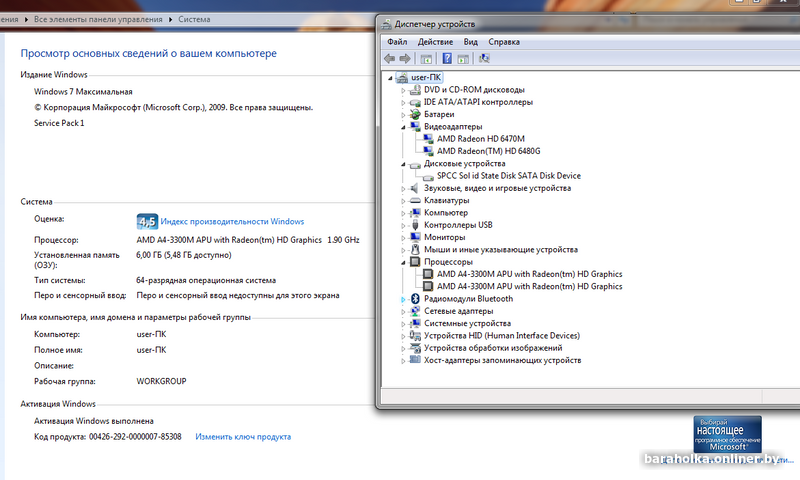800x480 pixels.
Task: Click the Help question-mark toolbar icon
Action: pyautogui.click(x=447, y=59)
